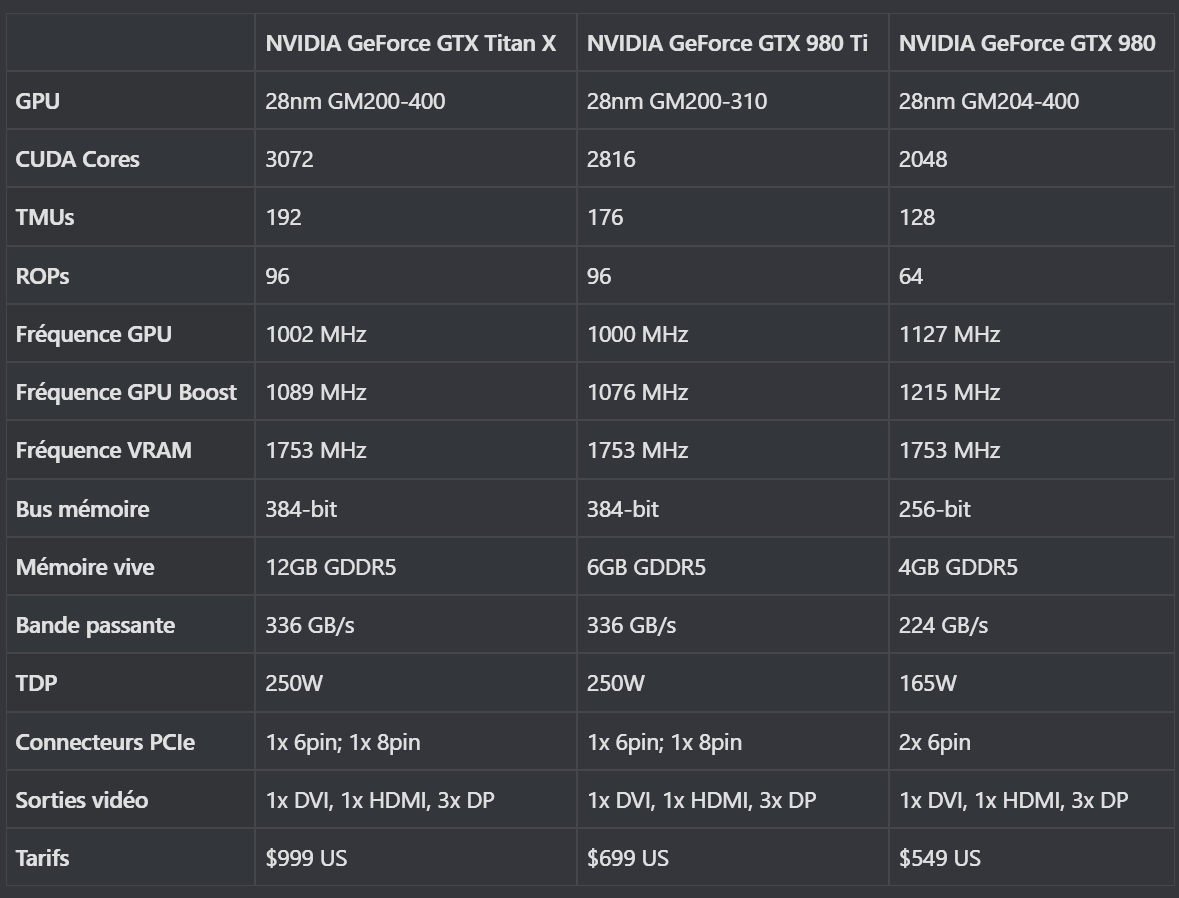Select the NVIDIA GeForce GTX 980 Ti header
Image resolution: width=1179 pixels, height=898 pixels.
(x=727, y=44)
